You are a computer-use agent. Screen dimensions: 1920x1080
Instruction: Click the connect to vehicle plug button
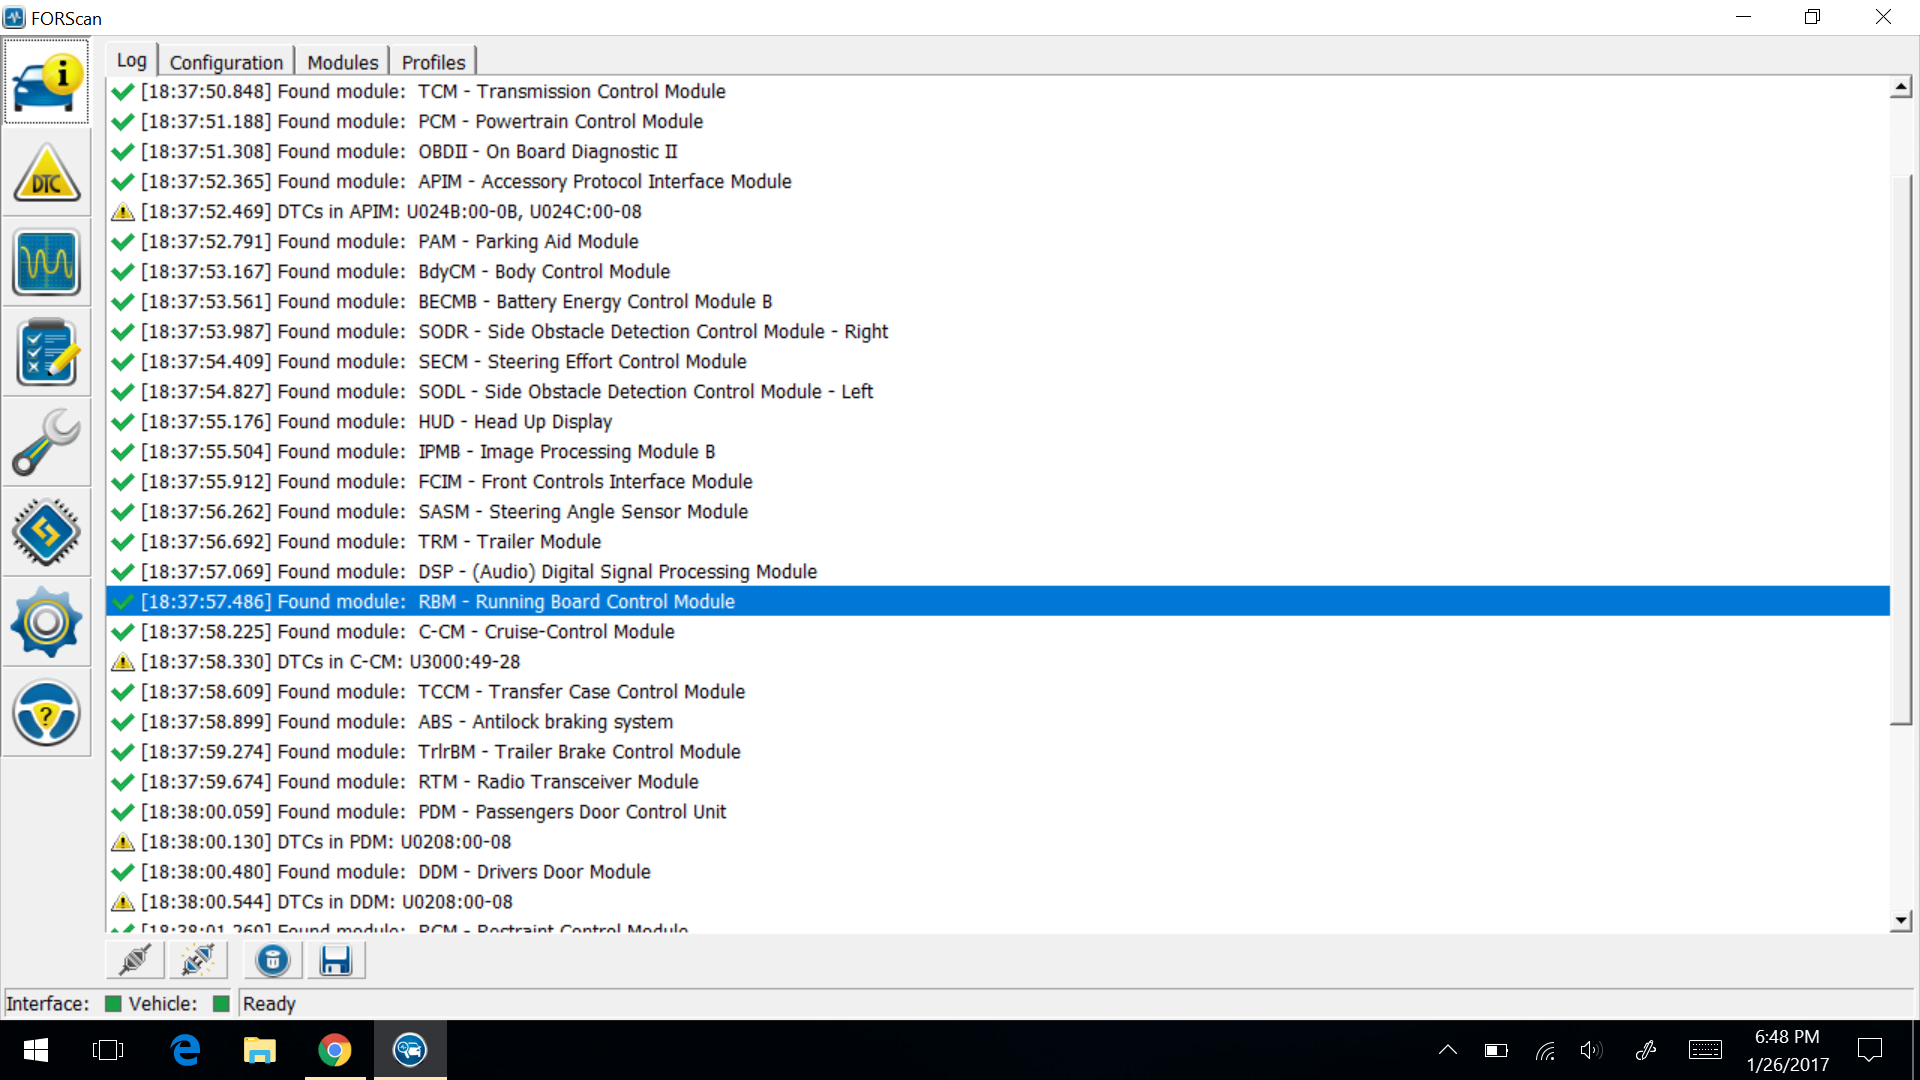click(135, 960)
